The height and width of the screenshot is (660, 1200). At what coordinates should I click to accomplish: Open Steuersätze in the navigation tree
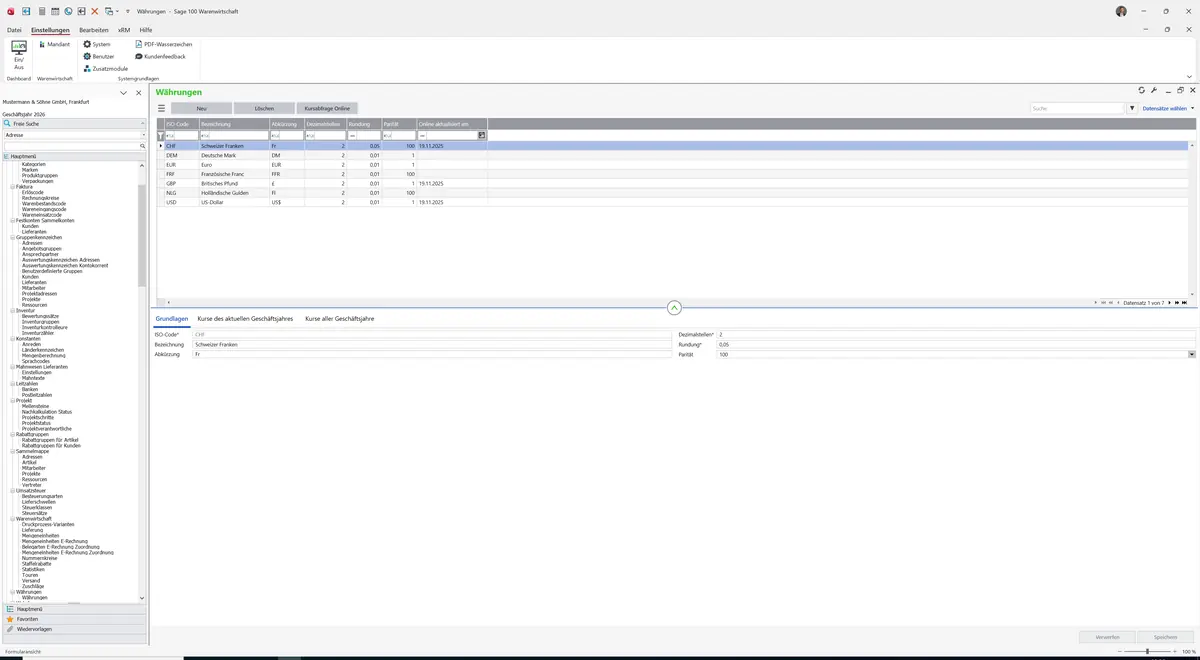coord(35,513)
